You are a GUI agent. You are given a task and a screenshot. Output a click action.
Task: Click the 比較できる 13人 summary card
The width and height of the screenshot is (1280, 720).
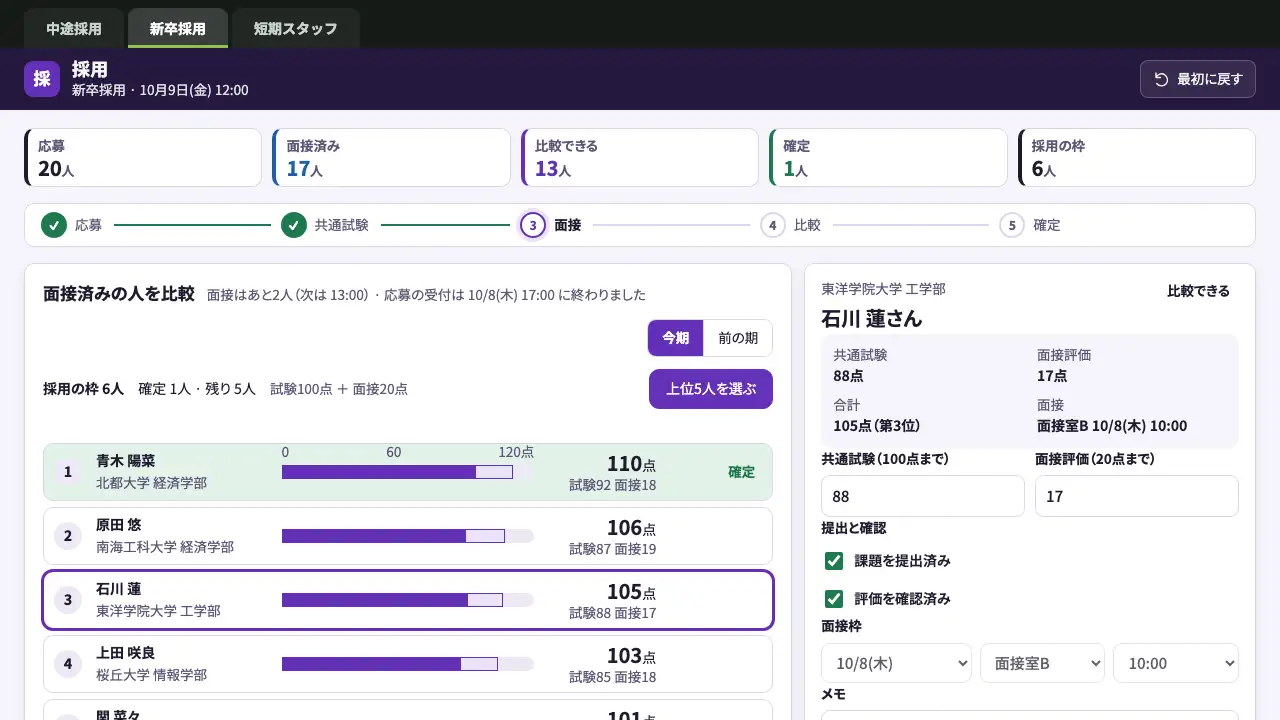[640, 157]
